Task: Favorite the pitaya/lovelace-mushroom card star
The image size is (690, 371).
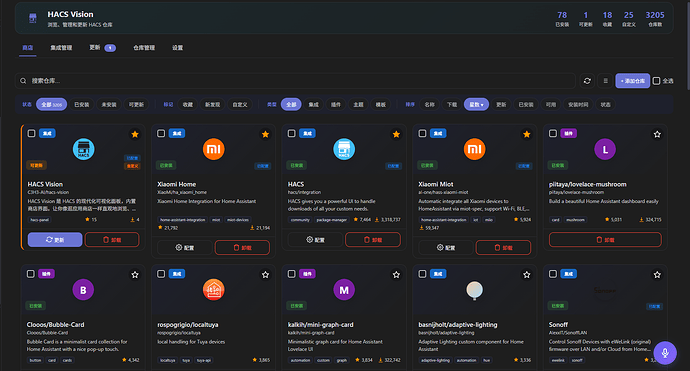Action: coord(657,134)
